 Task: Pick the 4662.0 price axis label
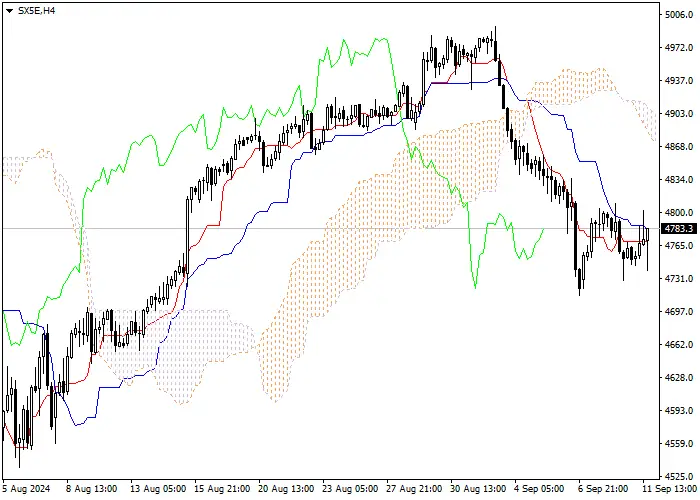point(679,345)
